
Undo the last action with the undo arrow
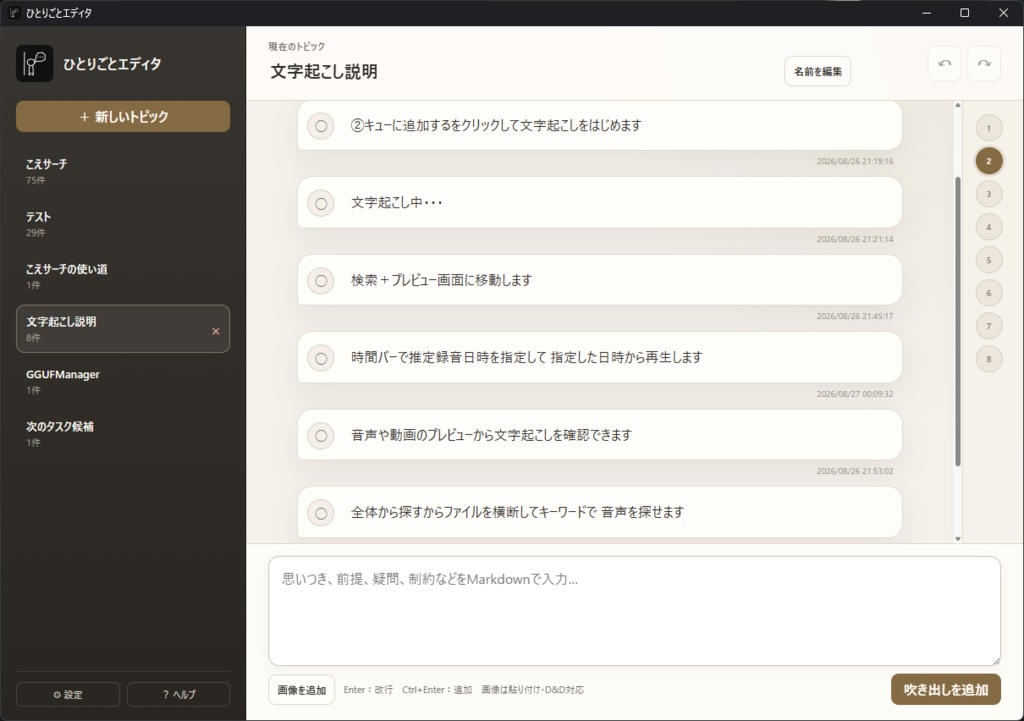[944, 63]
